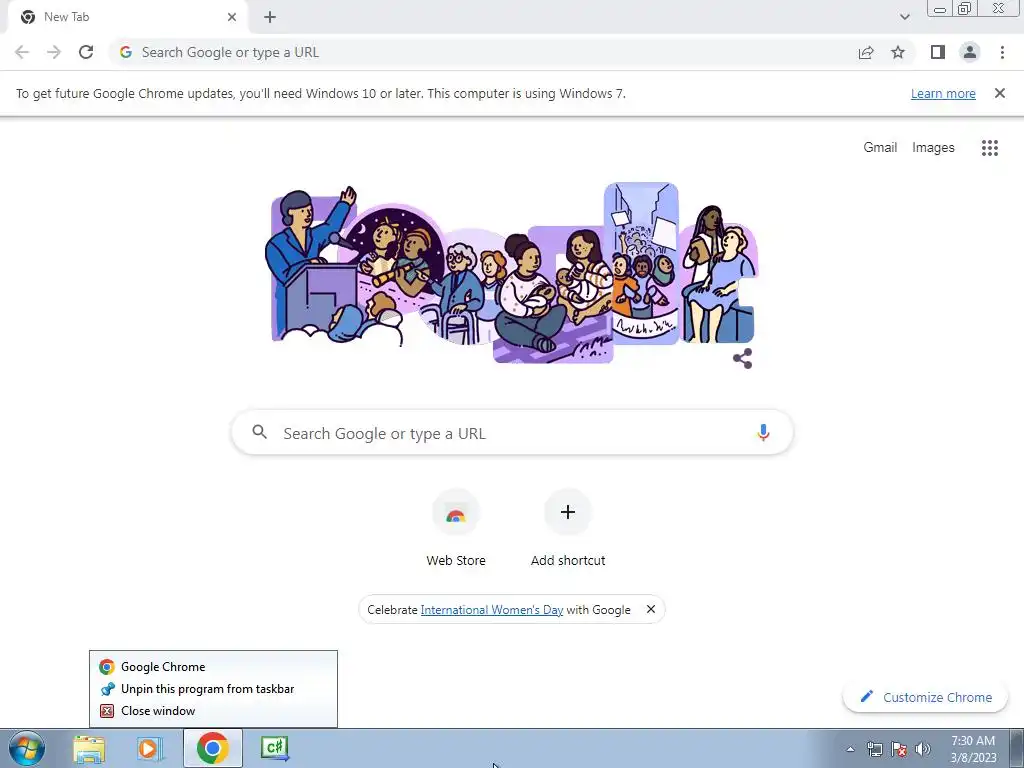Open the Learn more link
The image size is (1024, 768).
pos(943,93)
